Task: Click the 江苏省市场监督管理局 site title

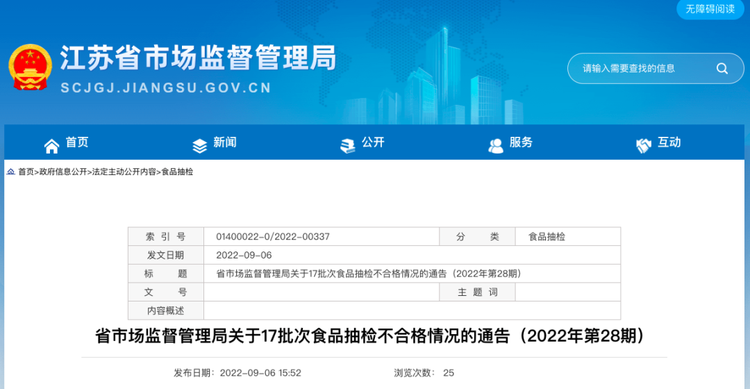Action: [x=198, y=58]
